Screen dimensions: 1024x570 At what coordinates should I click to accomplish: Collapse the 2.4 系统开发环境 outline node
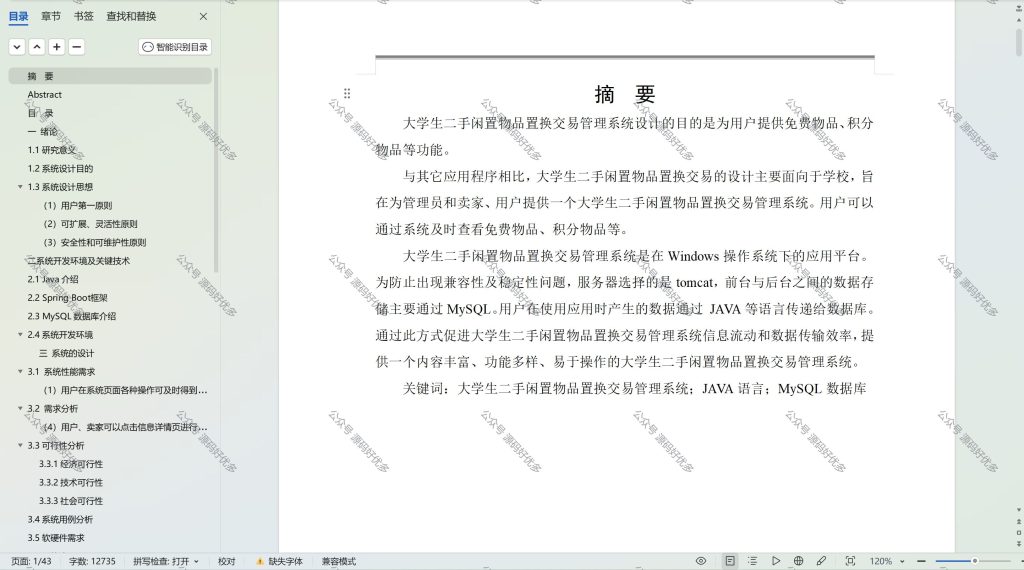point(20,334)
